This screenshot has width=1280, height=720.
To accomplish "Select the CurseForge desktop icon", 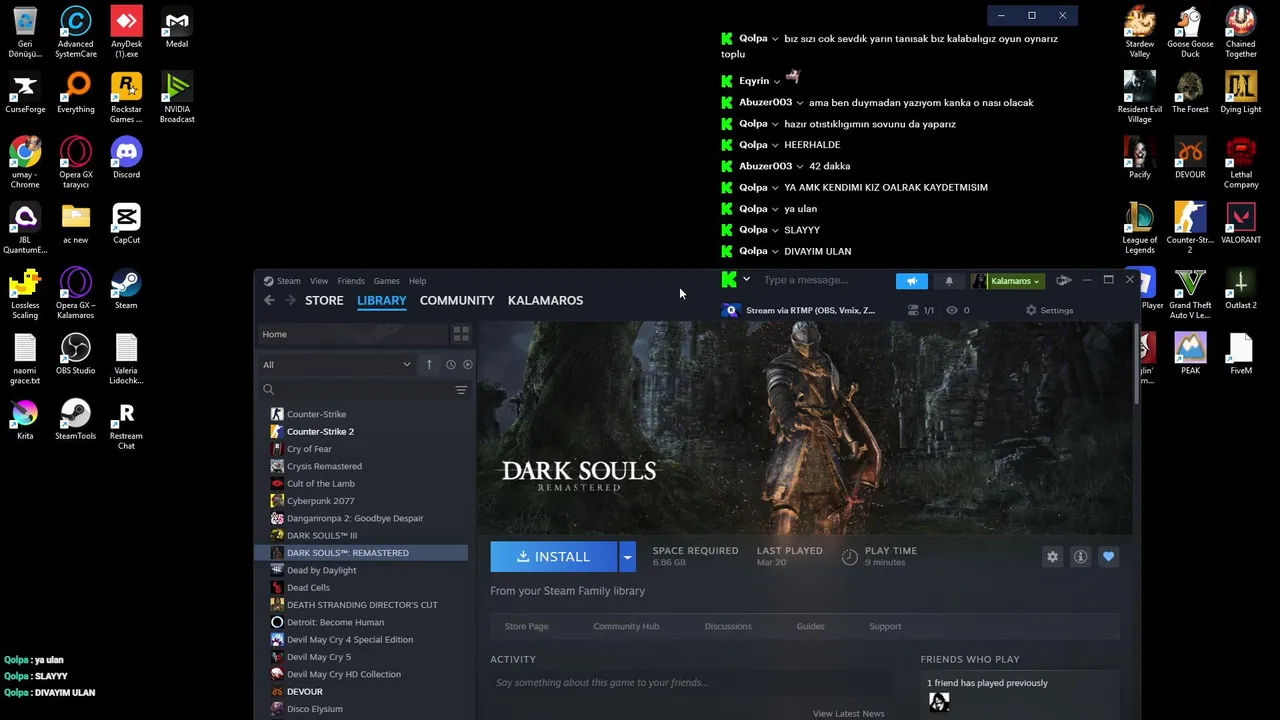I will (25, 93).
